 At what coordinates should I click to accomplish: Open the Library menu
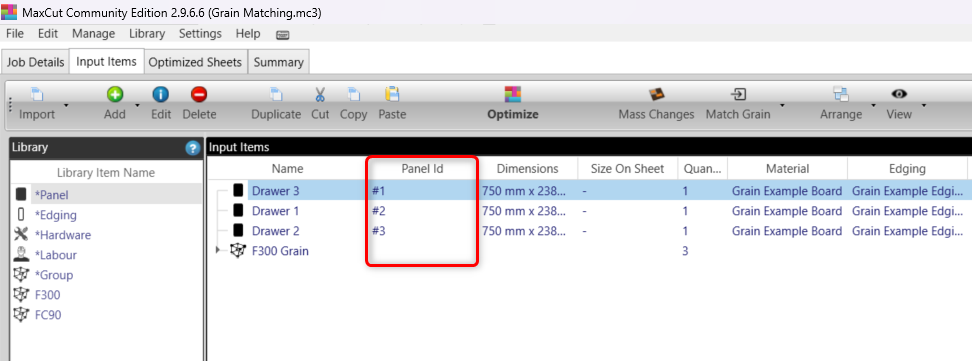point(147,33)
